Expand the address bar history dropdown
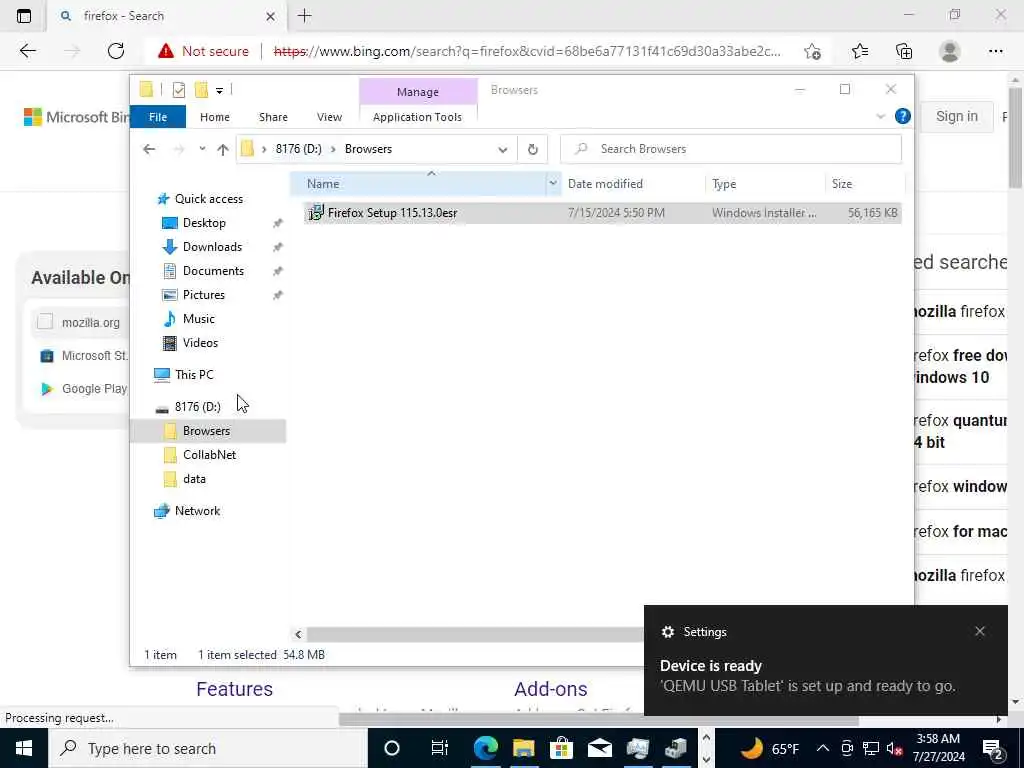Screen dimensions: 1024x768 [x=502, y=150]
